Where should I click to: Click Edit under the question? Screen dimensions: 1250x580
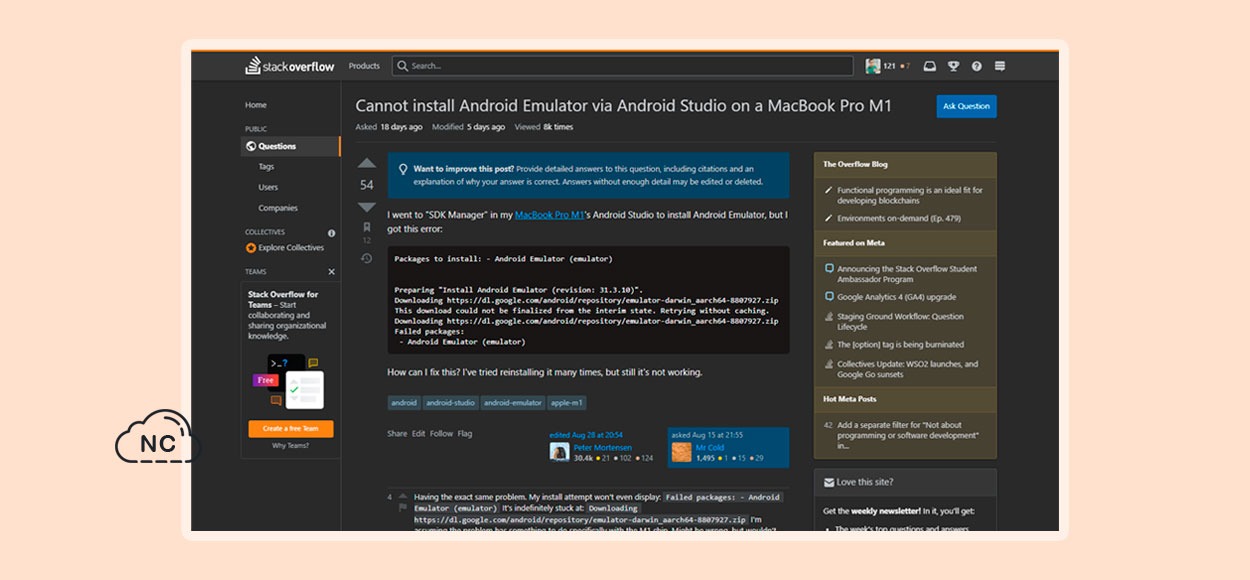coord(419,434)
